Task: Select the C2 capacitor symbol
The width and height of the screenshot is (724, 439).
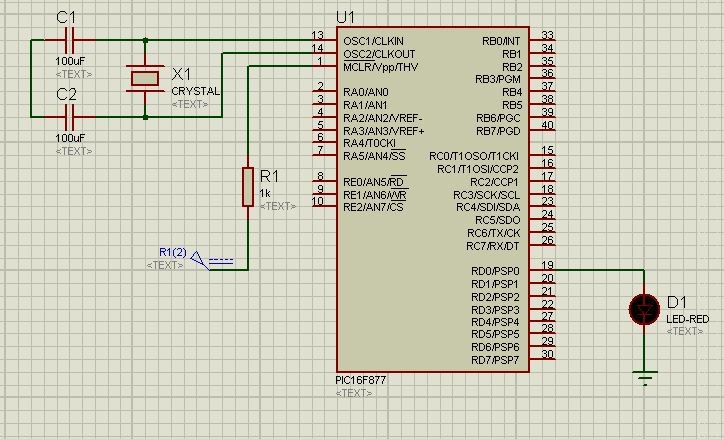Action: tap(69, 117)
